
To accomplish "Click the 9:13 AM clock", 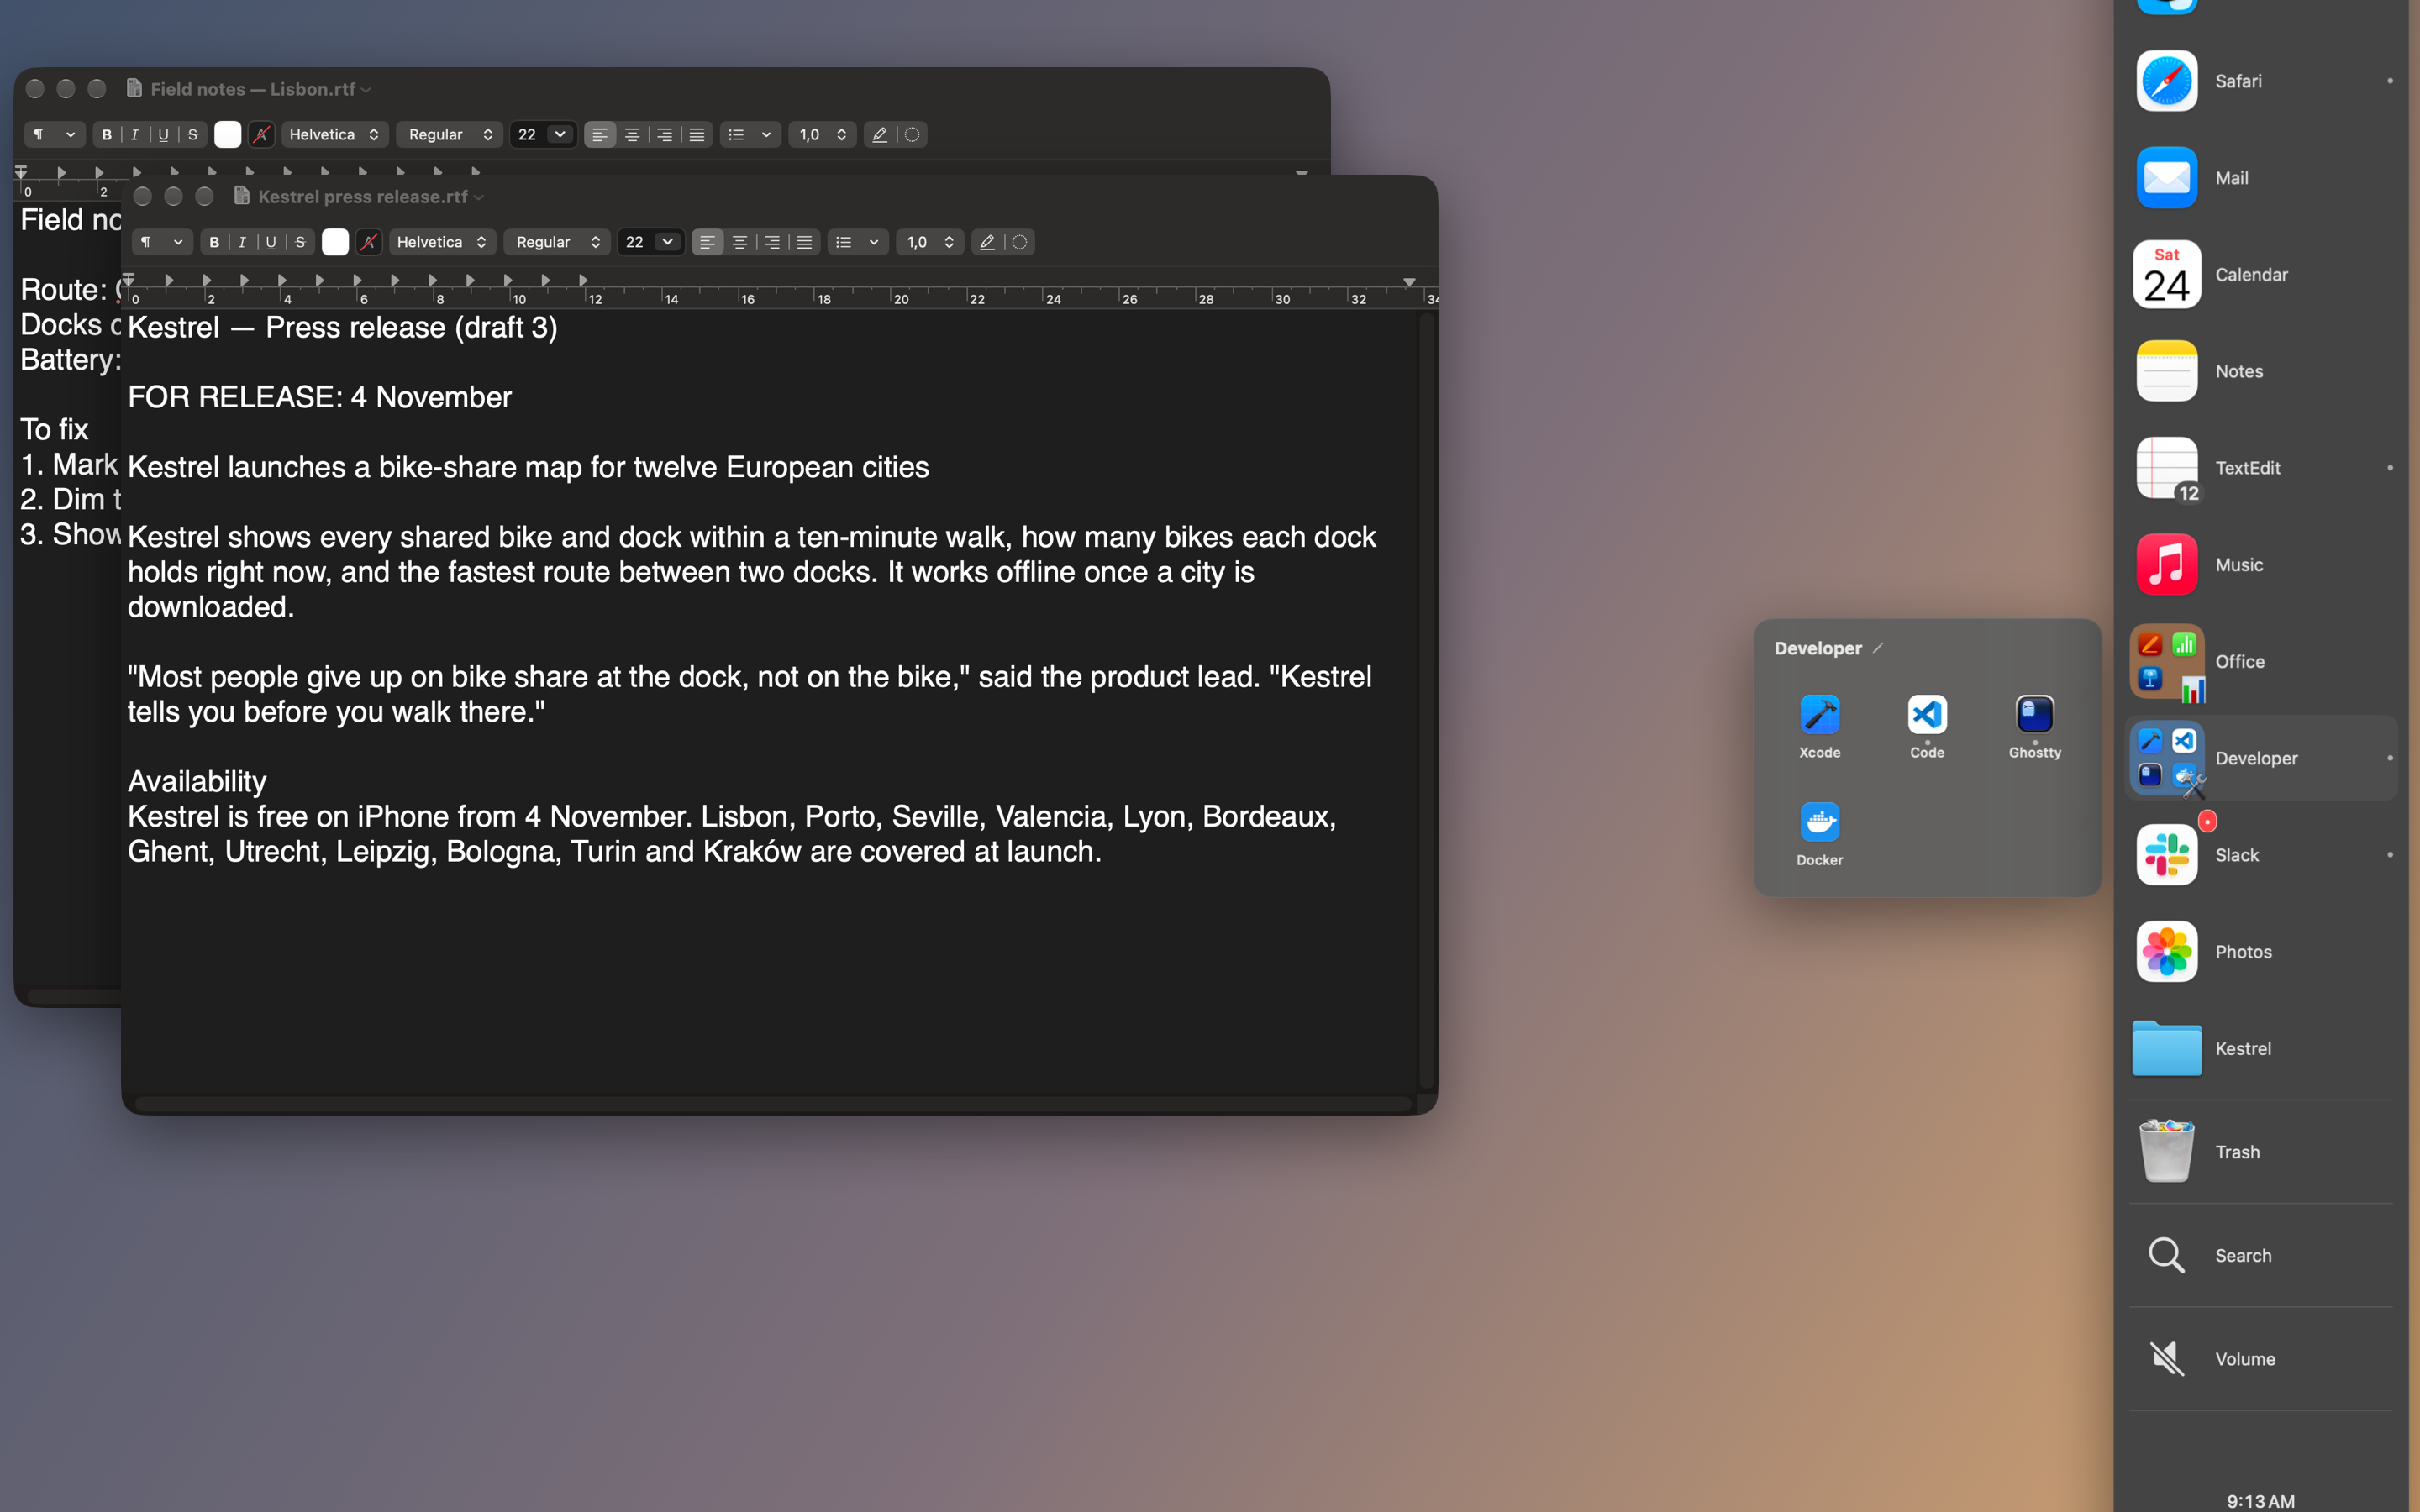I will pyautogui.click(x=2260, y=1501).
